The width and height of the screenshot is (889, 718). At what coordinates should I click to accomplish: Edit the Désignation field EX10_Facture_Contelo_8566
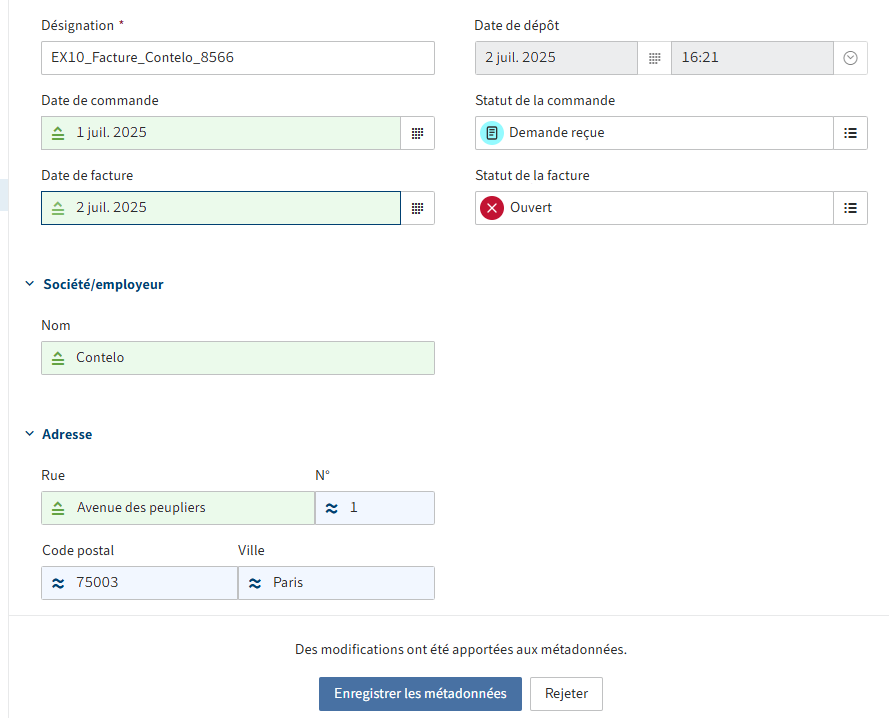[238, 58]
